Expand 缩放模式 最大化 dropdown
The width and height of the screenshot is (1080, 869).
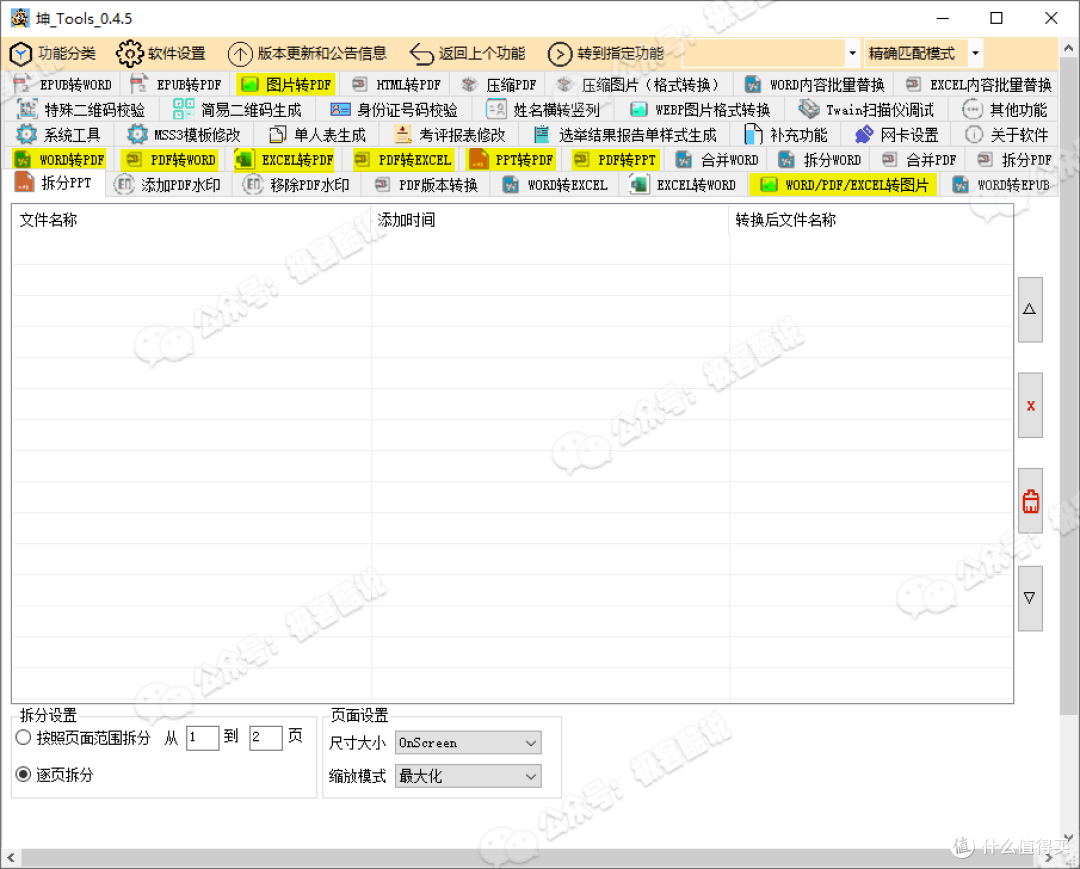468,776
